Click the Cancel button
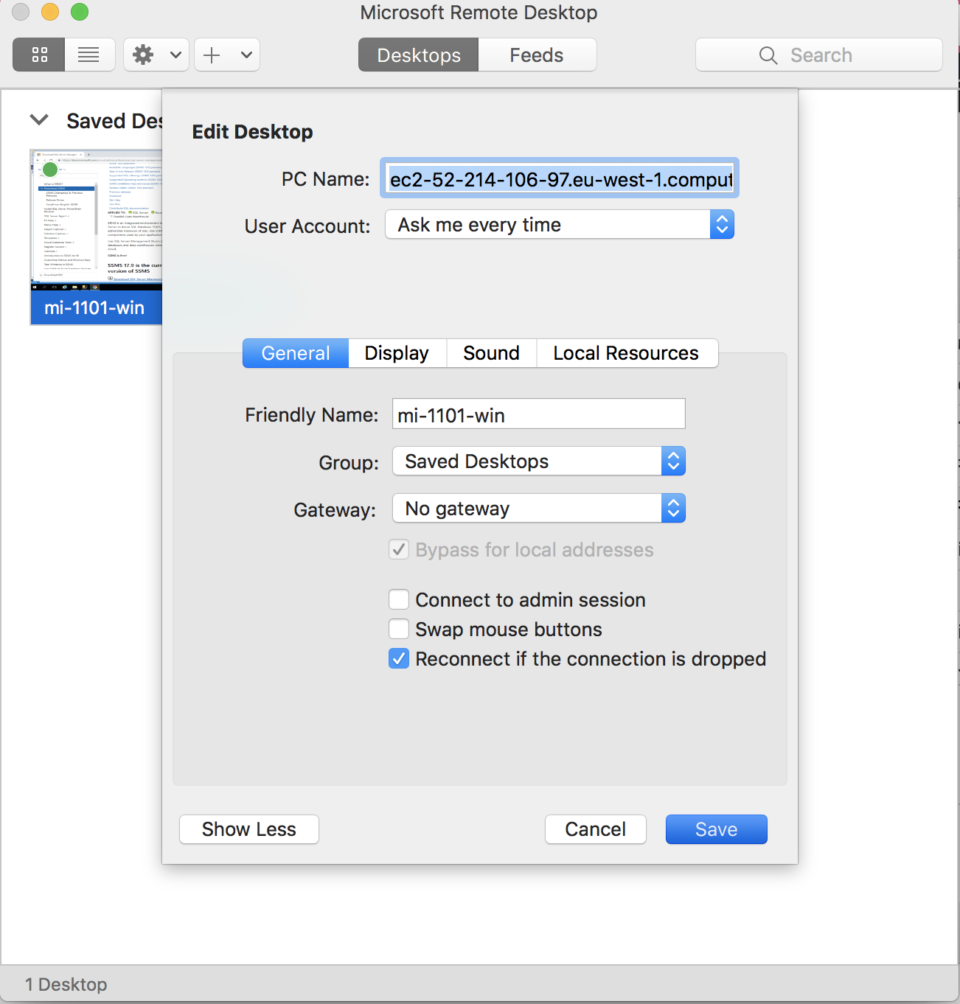This screenshot has width=960, height=1004. 595,829
